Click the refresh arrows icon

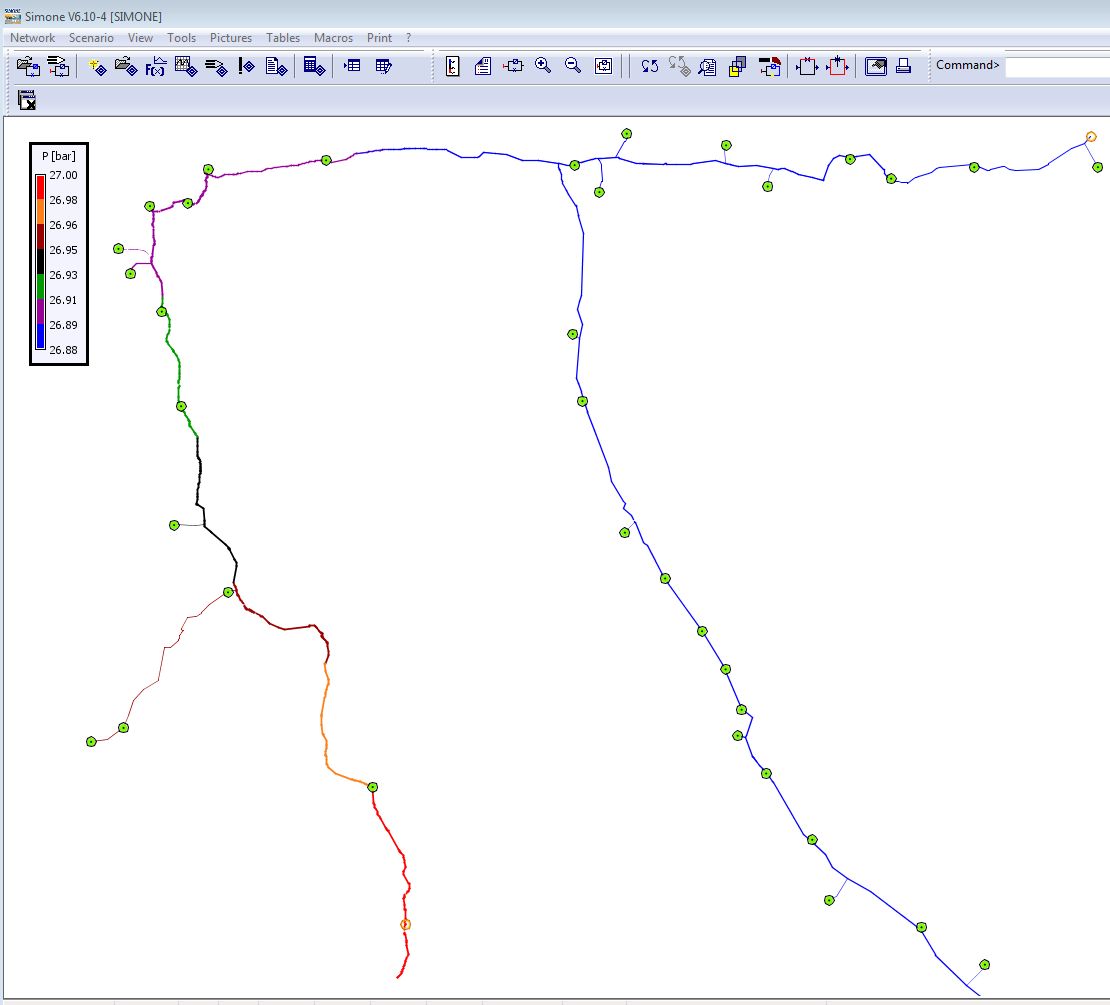coord(649,67)
